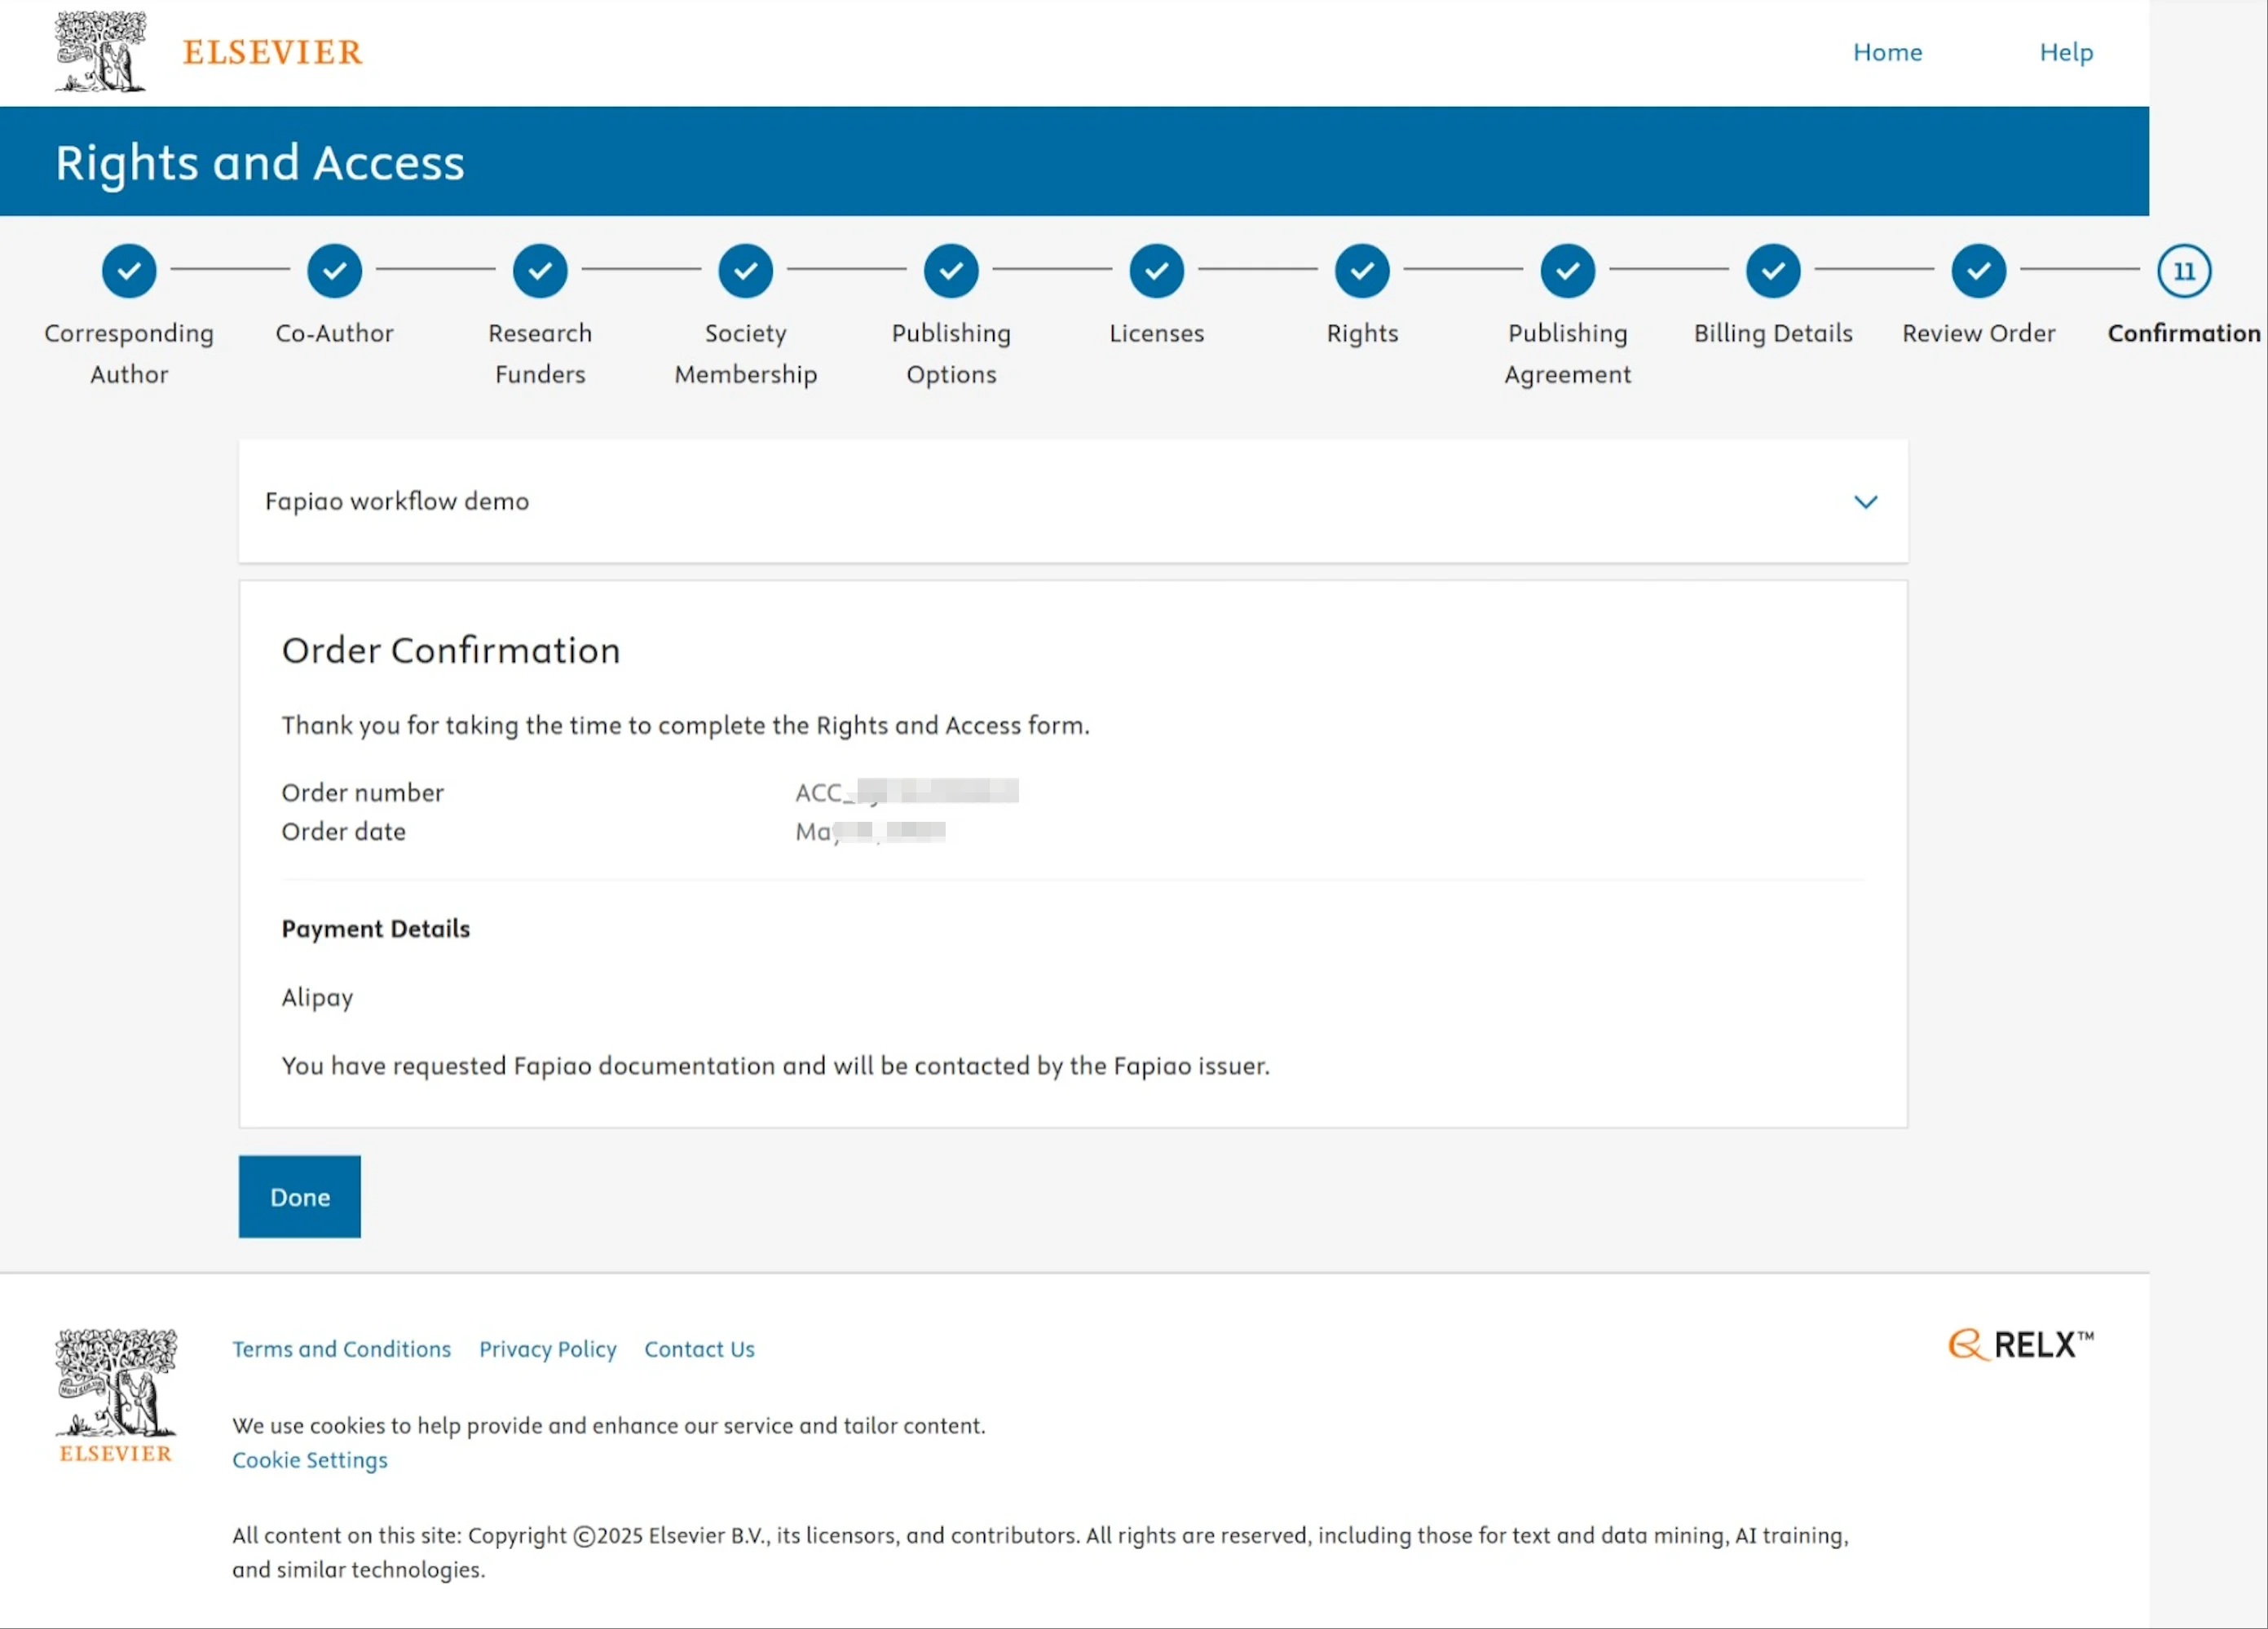Click the Publishing Agreement step checkmark
This screenshot has height=1629, width=2268.
tap(1568, 271)
